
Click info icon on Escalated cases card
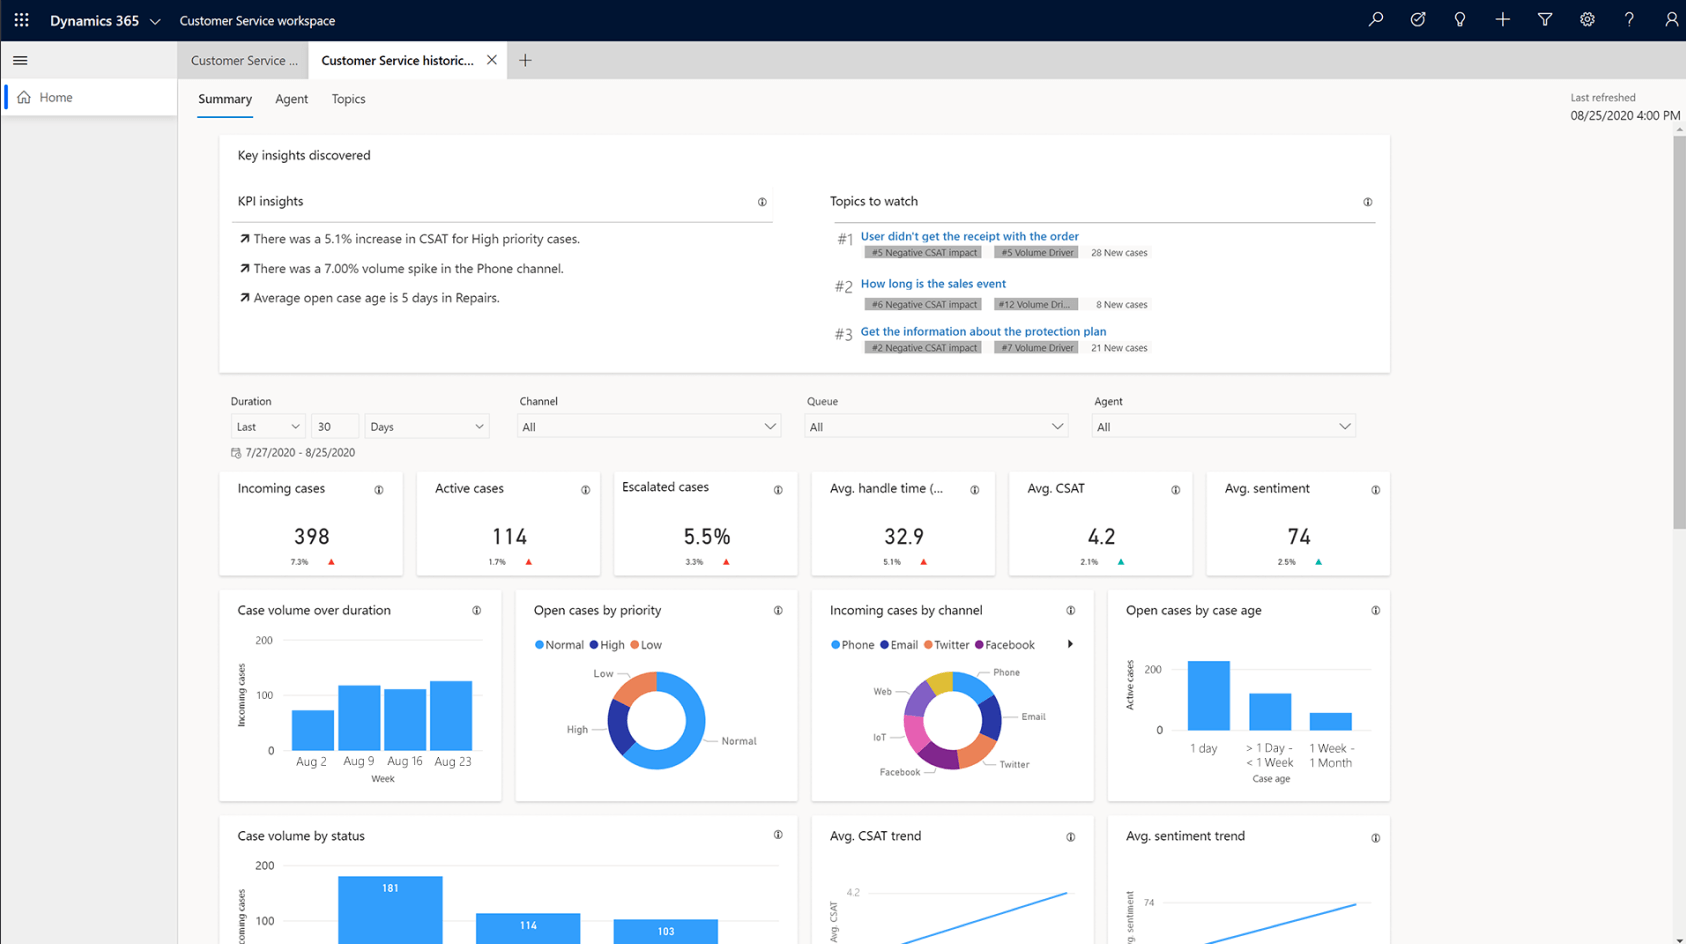coord(778,490)
